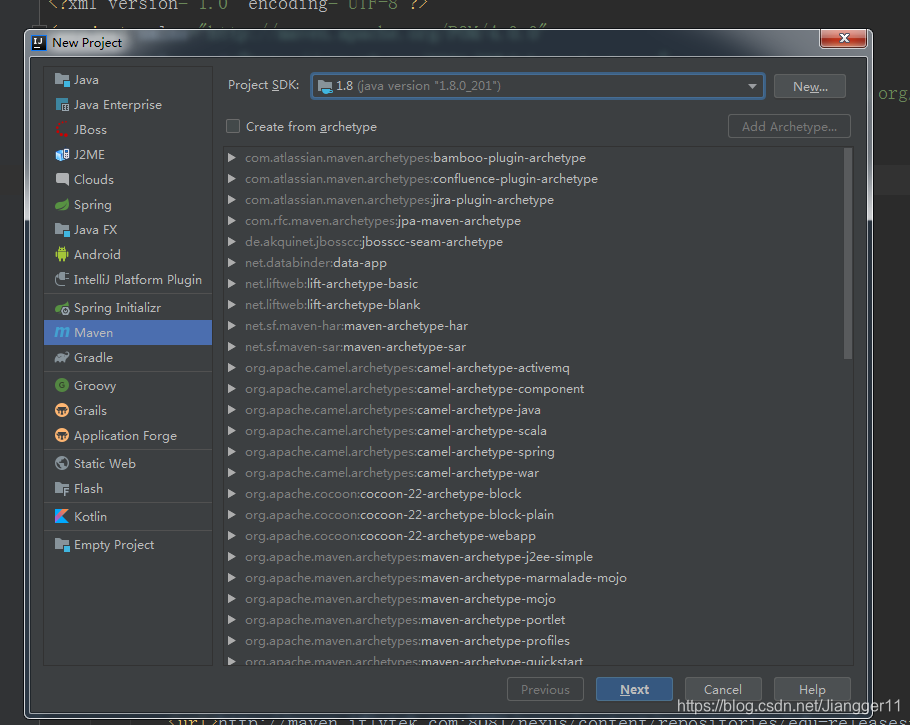Image resolution: width=910 pixels, height=725 pixels.
Task: Select IntelliJ Platform Plugin icon
Action: click(x=62, y=279)
